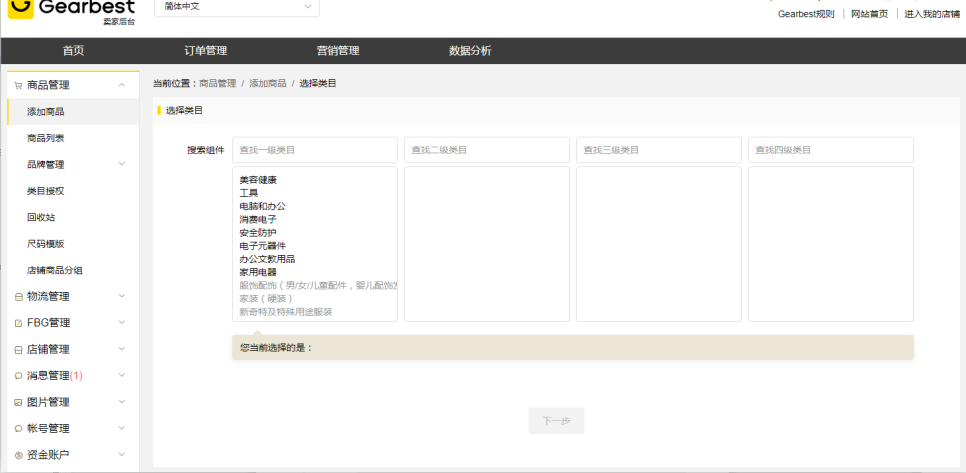
Task: Expand the 帐号管理 chevron
Action: click(121, 429)
